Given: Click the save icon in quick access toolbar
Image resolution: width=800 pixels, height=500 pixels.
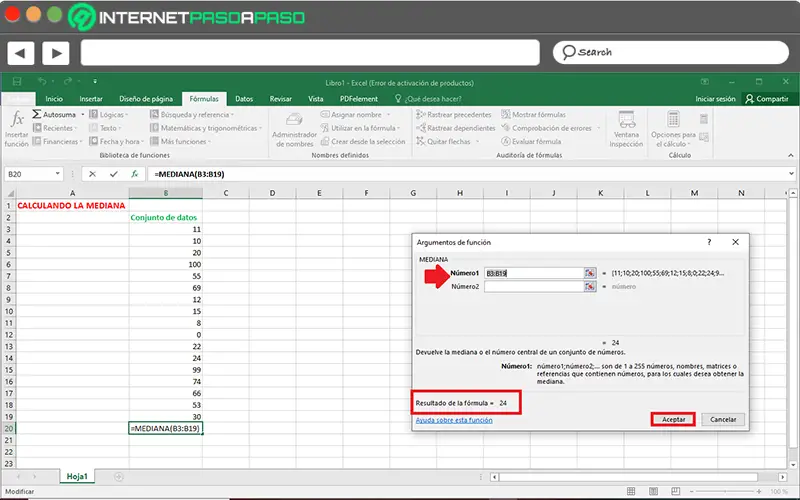Looking at the screenshot, I should [x=17, y=82].
